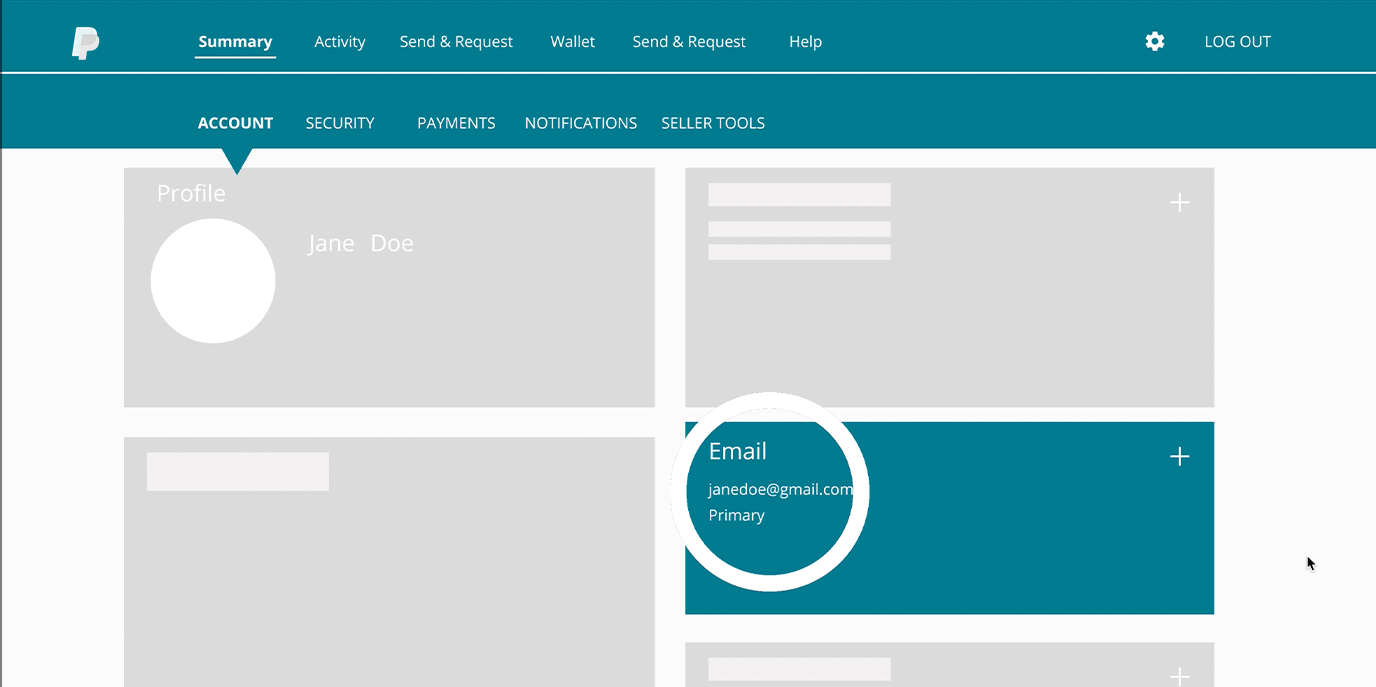Image resolution: width=1376 pixels, height=687 pixels.
Task: Open settings via the gear icon
Action: coord(1155,42)
